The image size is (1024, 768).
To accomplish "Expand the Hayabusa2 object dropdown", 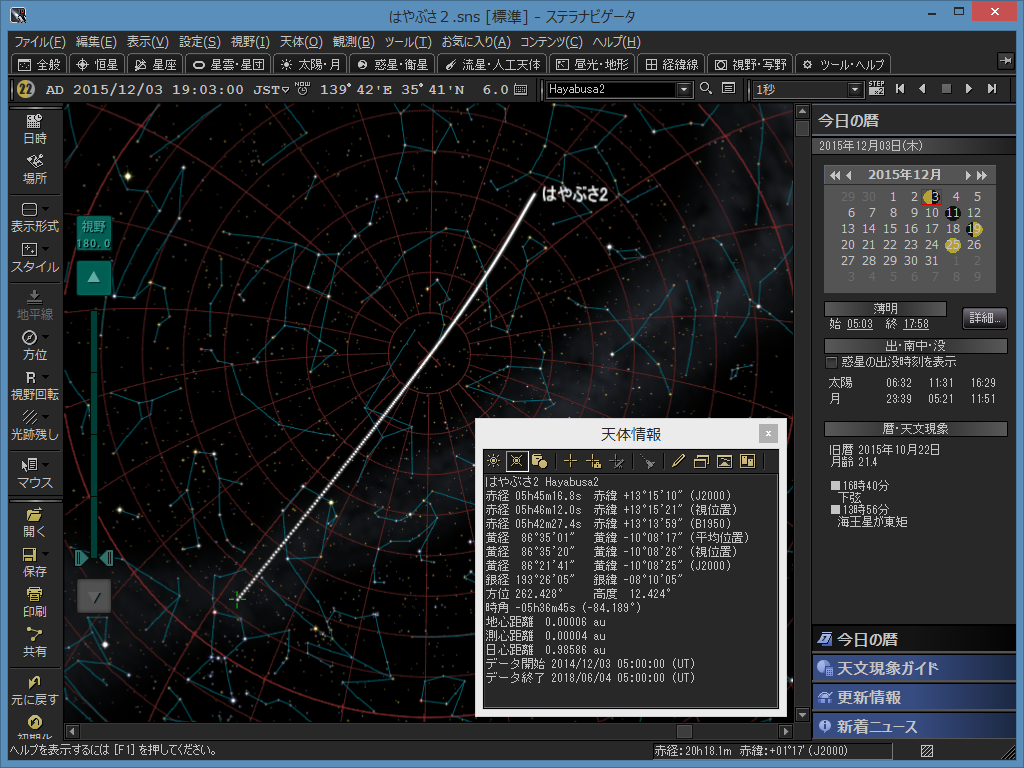I will 684,90.
